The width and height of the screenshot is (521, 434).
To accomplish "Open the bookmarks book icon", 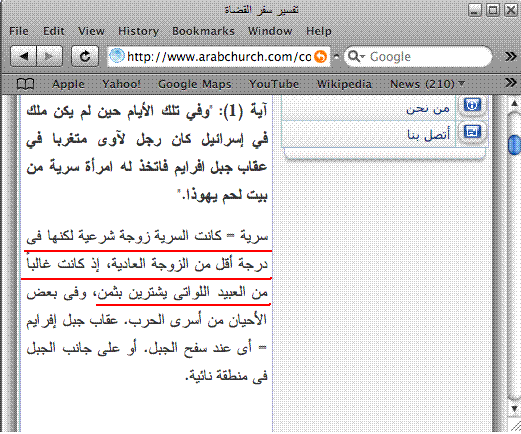I will click(x=25, y=84).
